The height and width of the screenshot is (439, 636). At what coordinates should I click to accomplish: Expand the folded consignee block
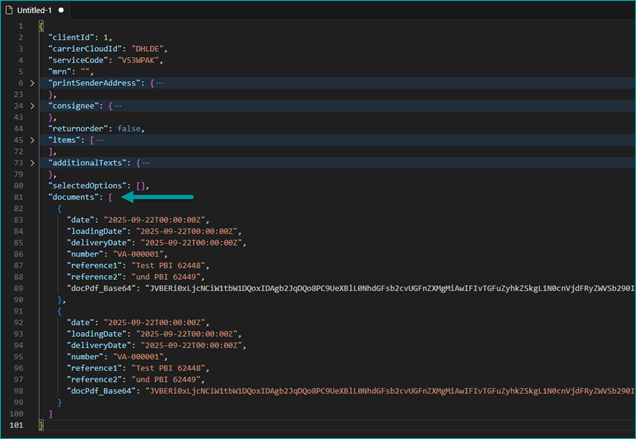pos(32,106)
